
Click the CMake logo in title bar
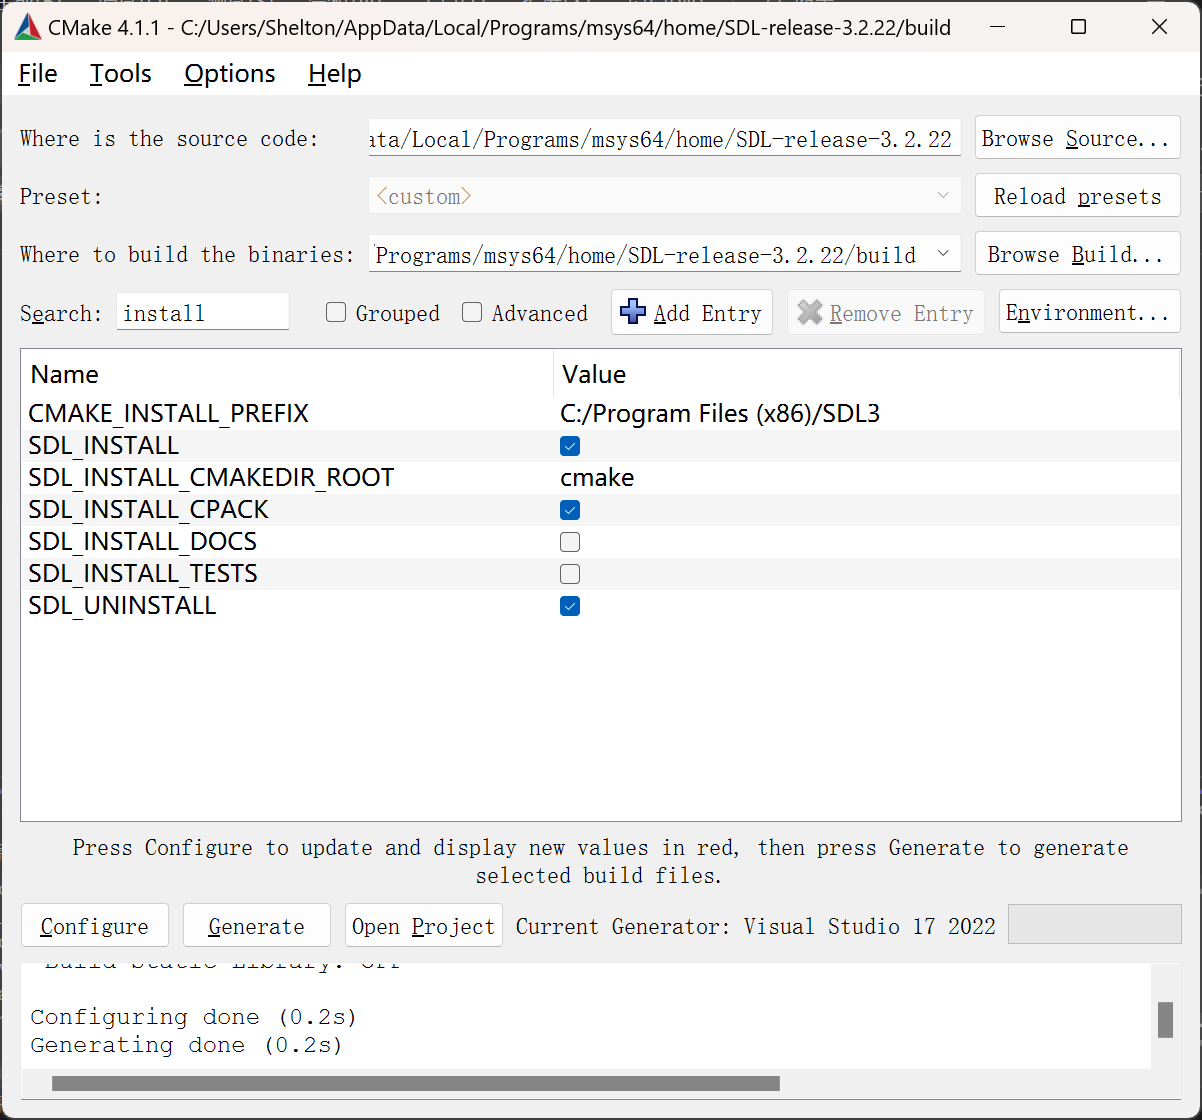(27, 27)
